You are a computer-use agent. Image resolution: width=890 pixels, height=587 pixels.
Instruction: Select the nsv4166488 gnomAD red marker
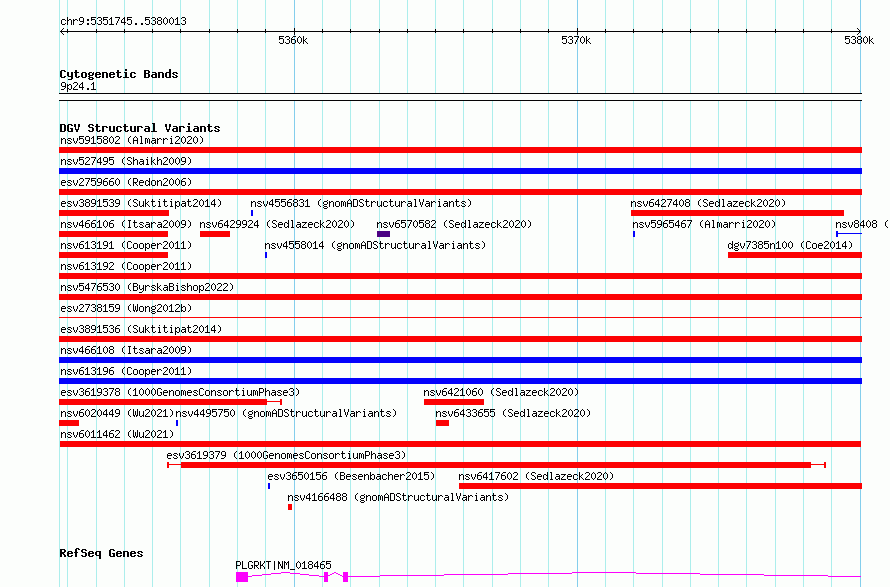tap(290, 507)
